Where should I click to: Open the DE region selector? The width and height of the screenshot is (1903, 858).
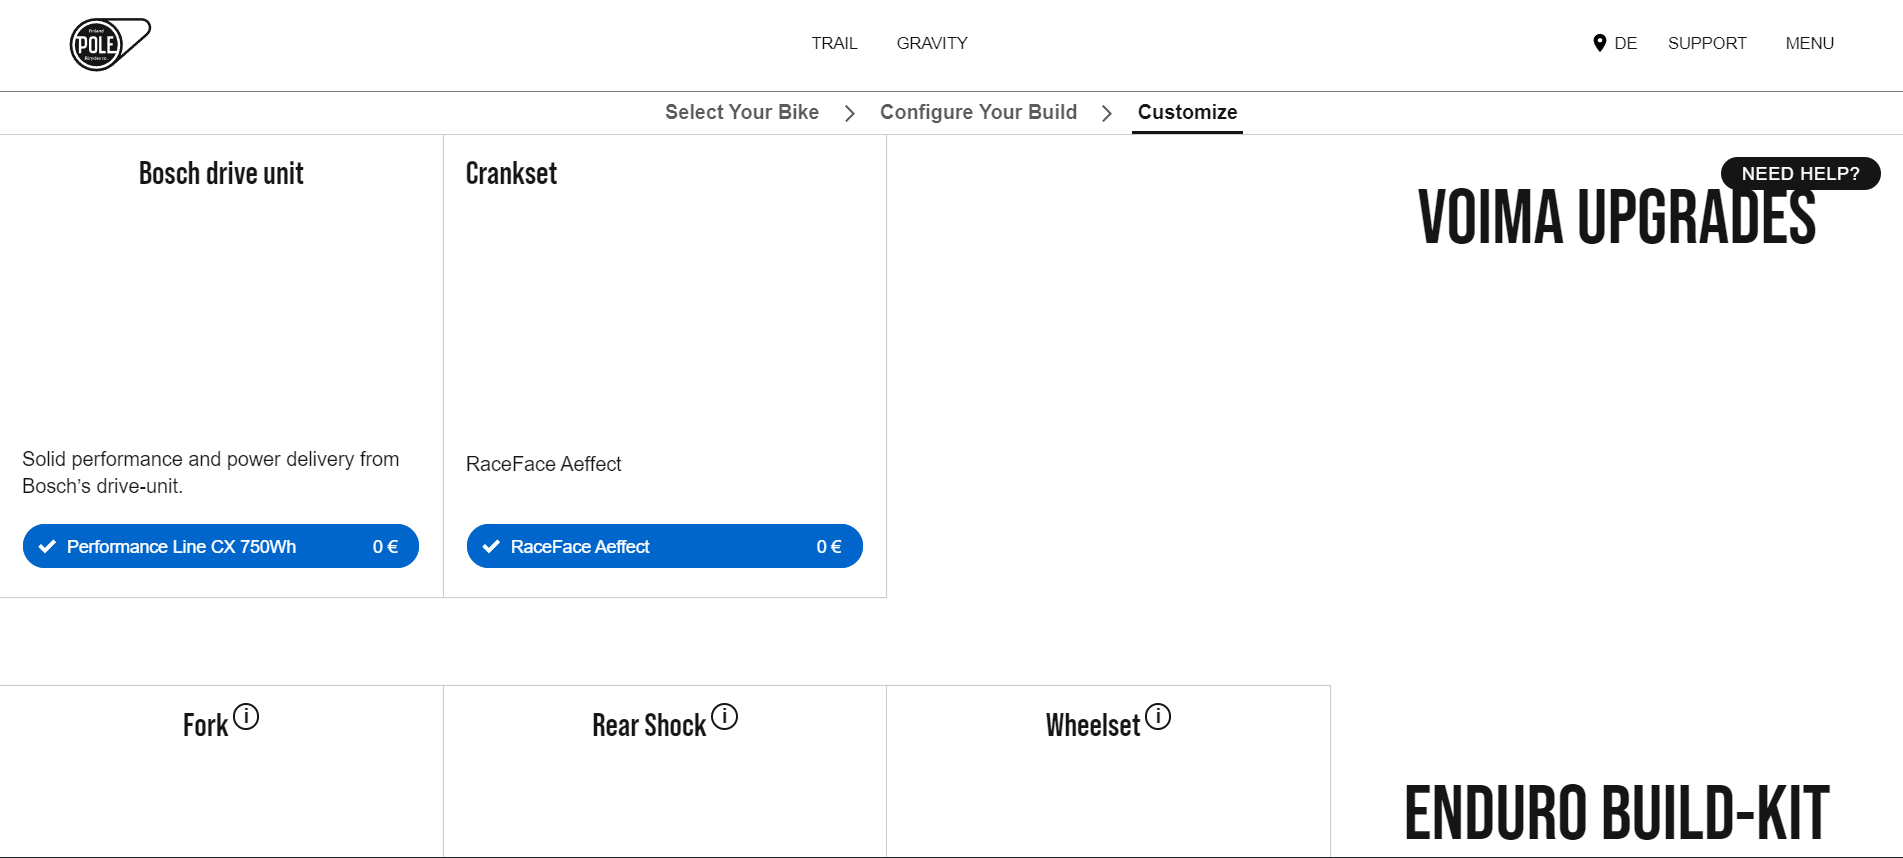pos(1625,43)
